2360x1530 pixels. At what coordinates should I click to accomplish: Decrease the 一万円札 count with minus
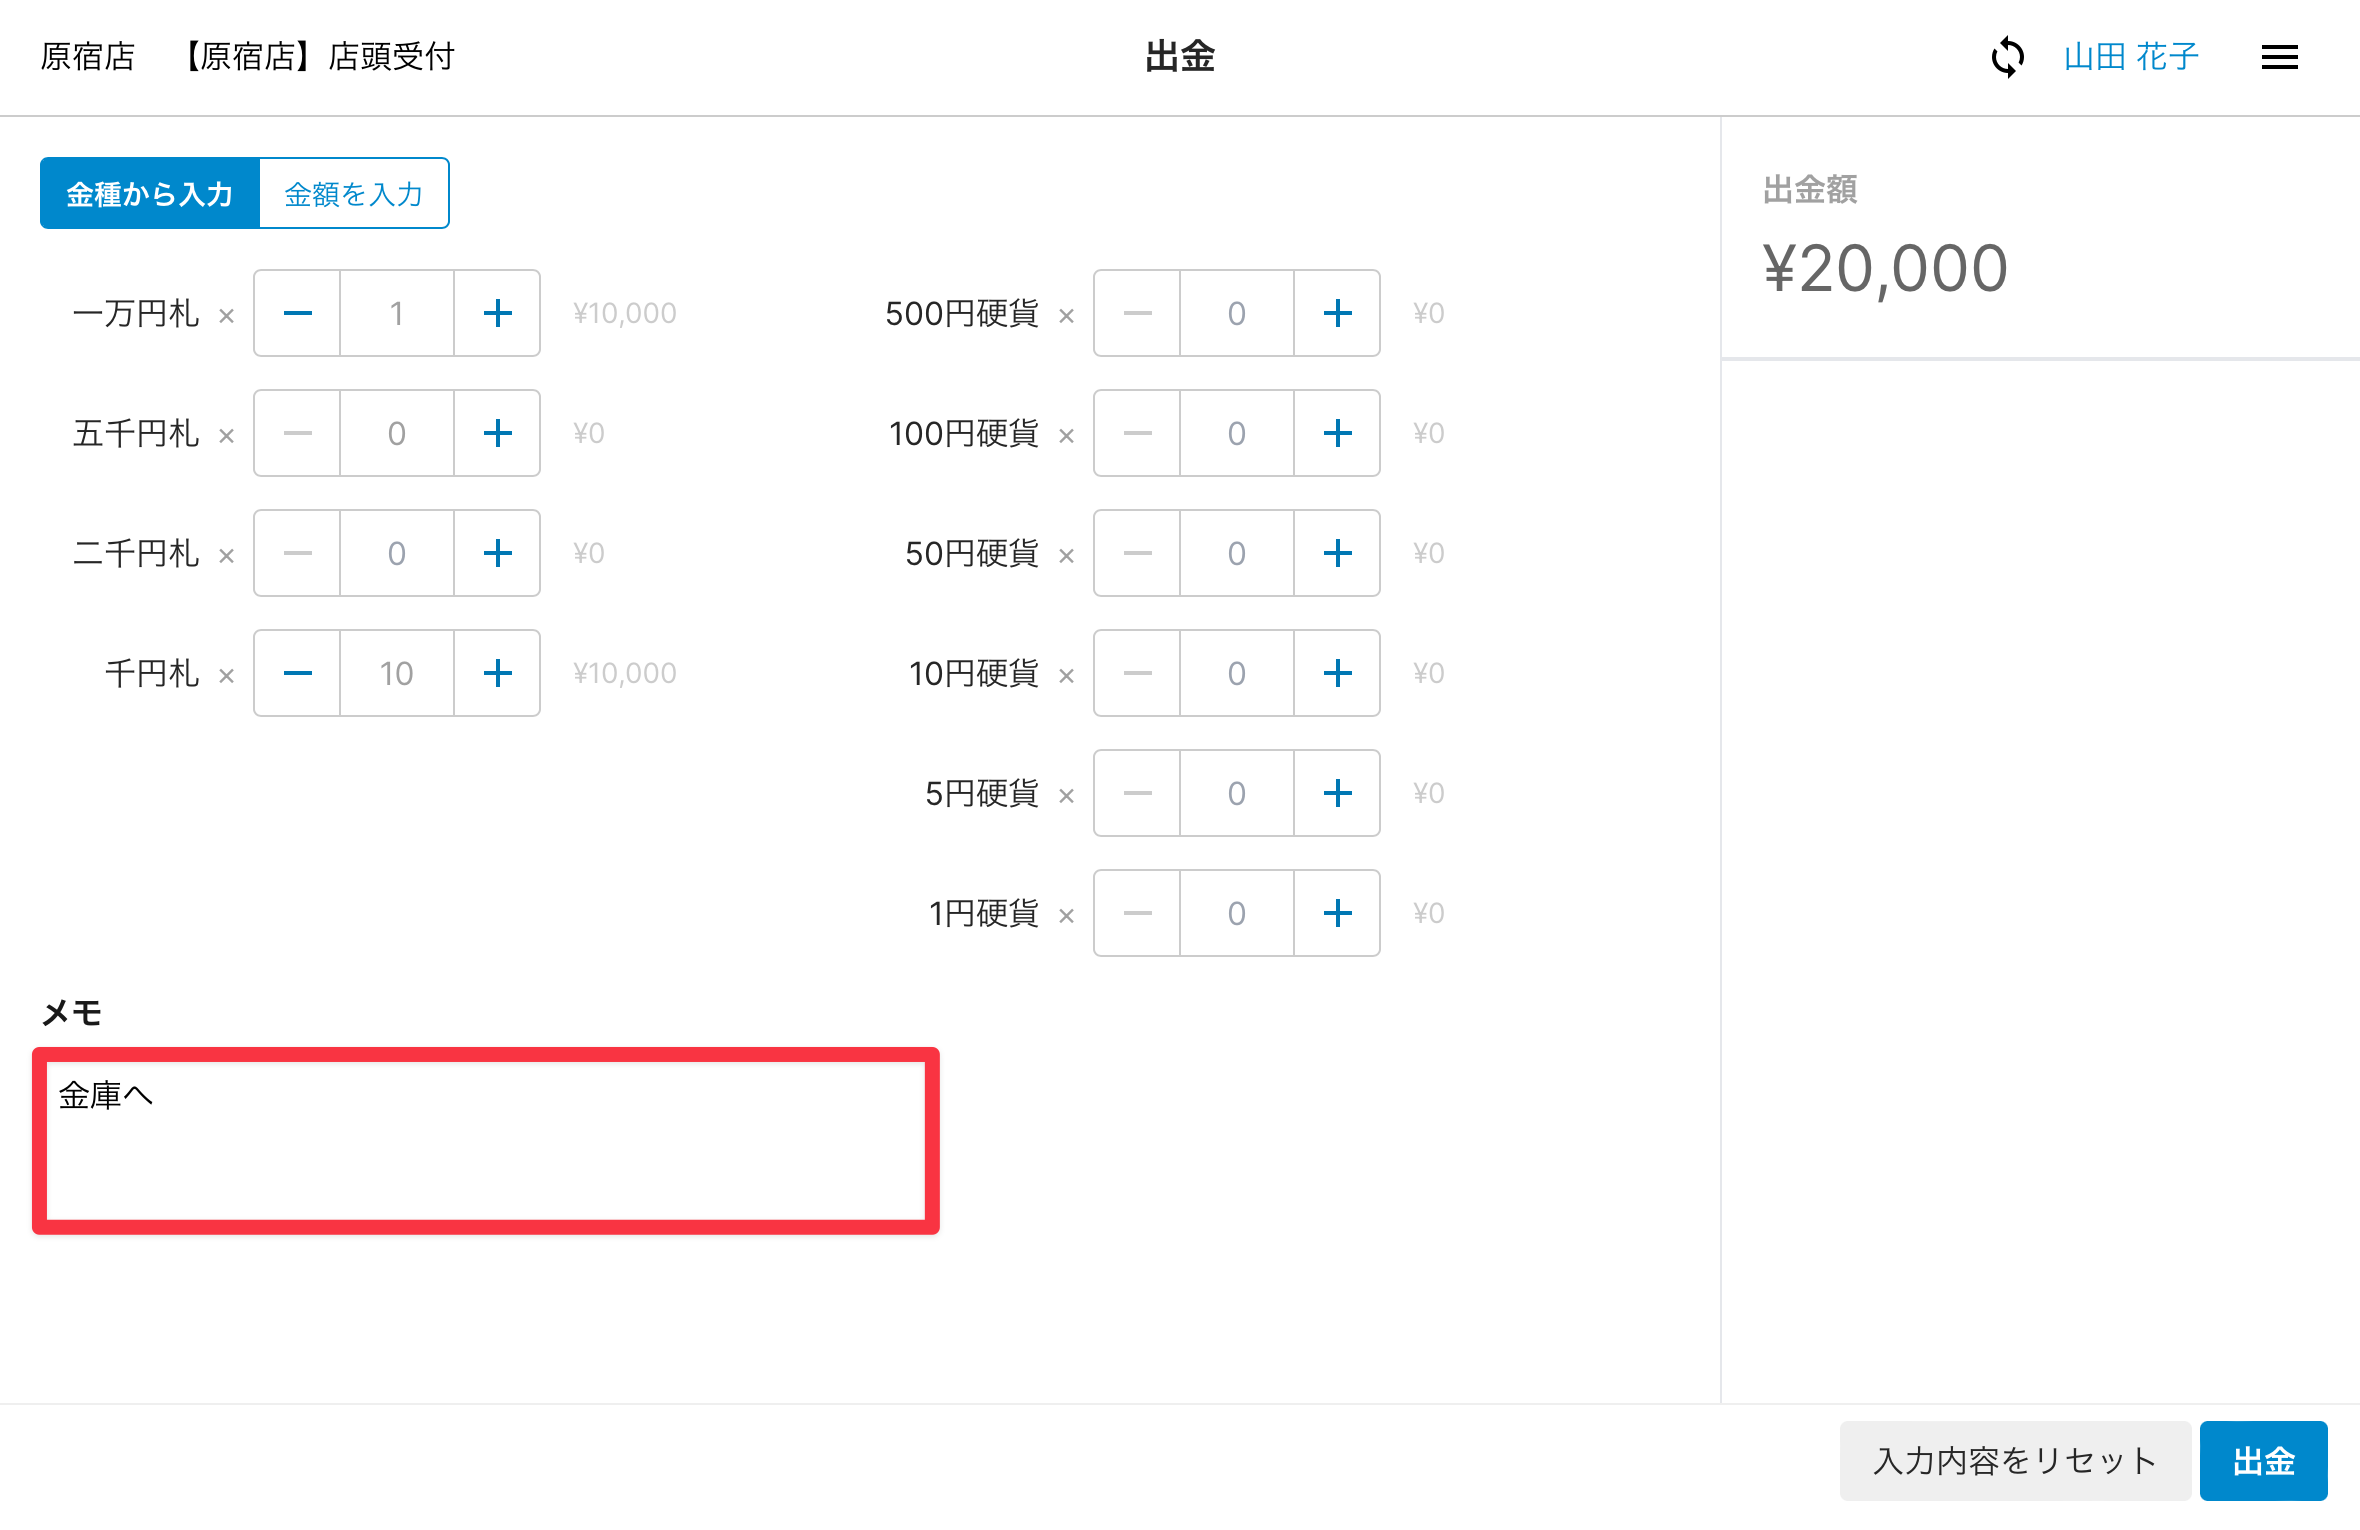pos(297,313)
